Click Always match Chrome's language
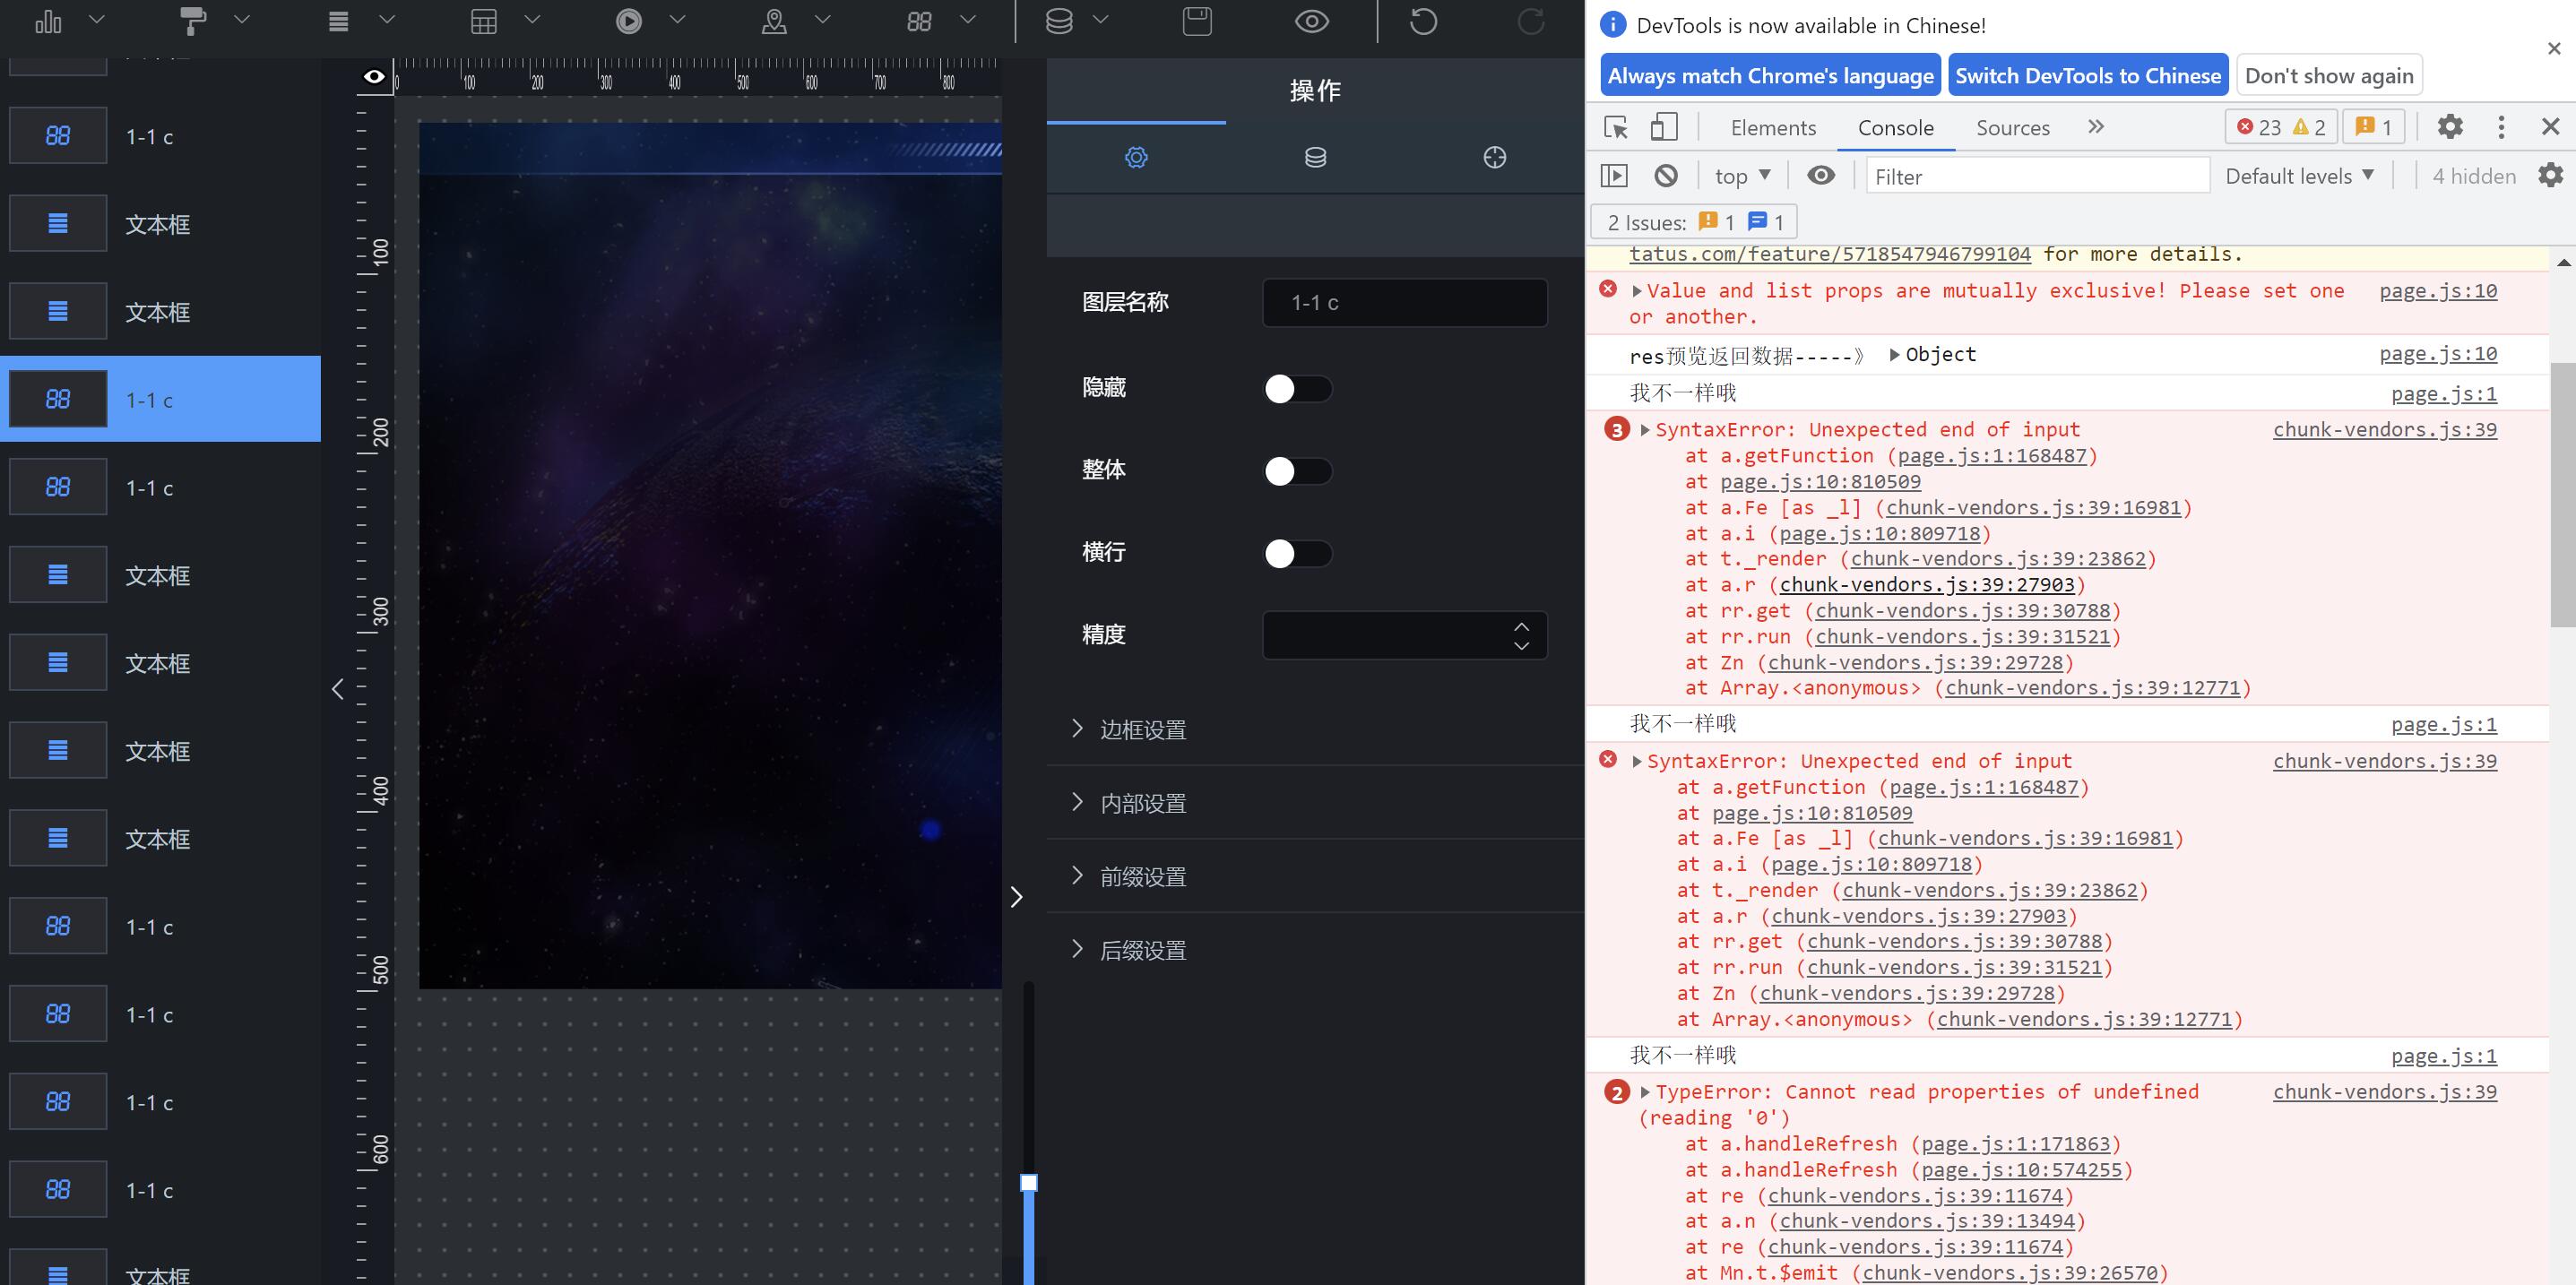Image resolution: width=2576 pixels, height=1285 pixels. (1770, 76)
